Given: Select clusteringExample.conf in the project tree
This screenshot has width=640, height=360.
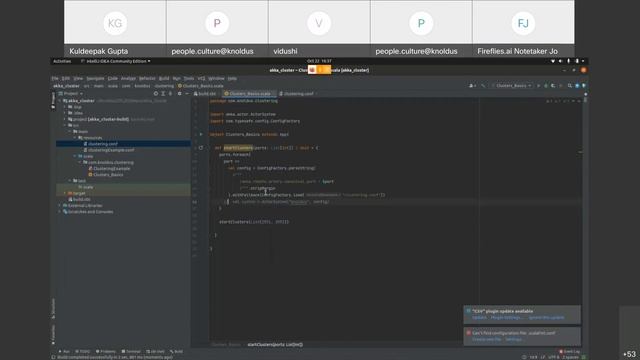Looking at the screenshot, I should pyautogui.click(x=108, y=150).
